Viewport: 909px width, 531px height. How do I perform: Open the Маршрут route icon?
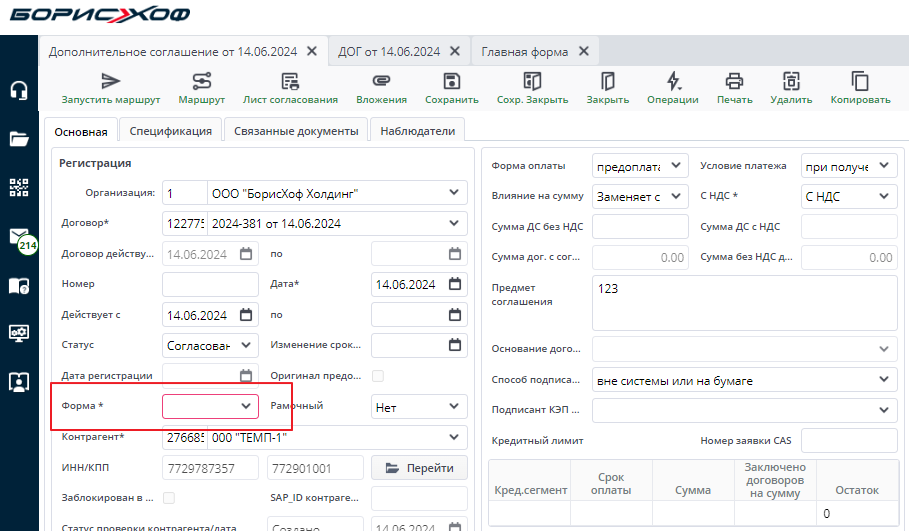(x=201, y=82)
